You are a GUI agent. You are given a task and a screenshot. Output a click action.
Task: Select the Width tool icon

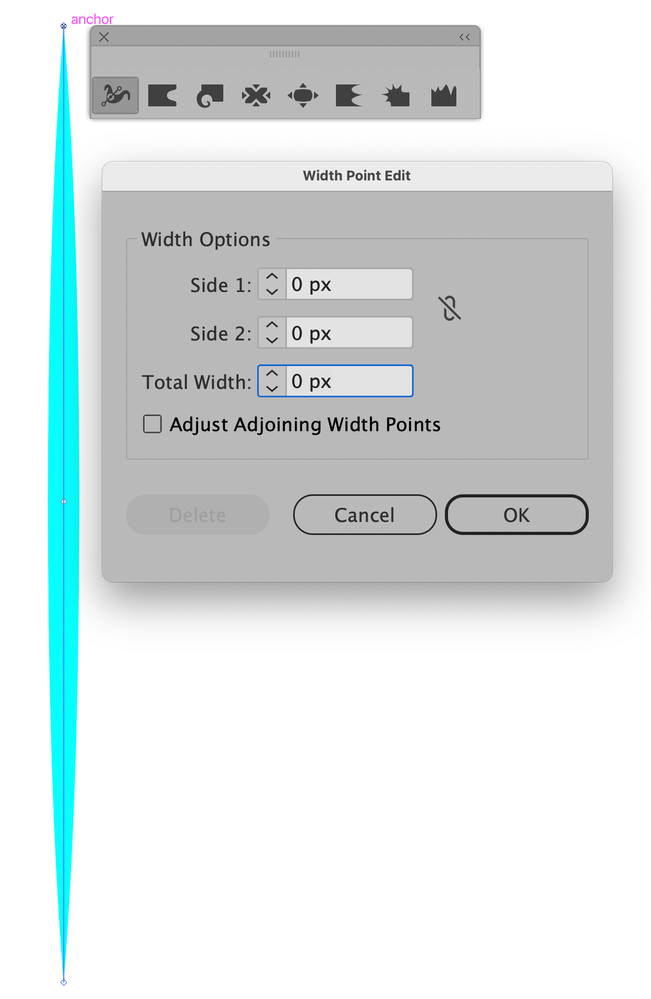(x=115, y=96)
